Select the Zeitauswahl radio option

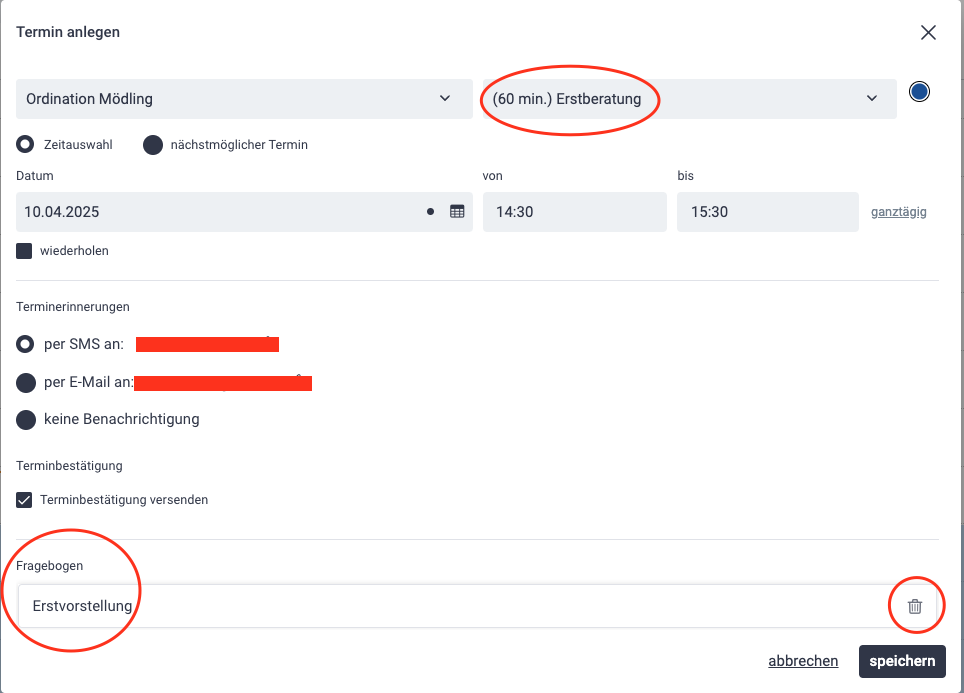point(25,145)
